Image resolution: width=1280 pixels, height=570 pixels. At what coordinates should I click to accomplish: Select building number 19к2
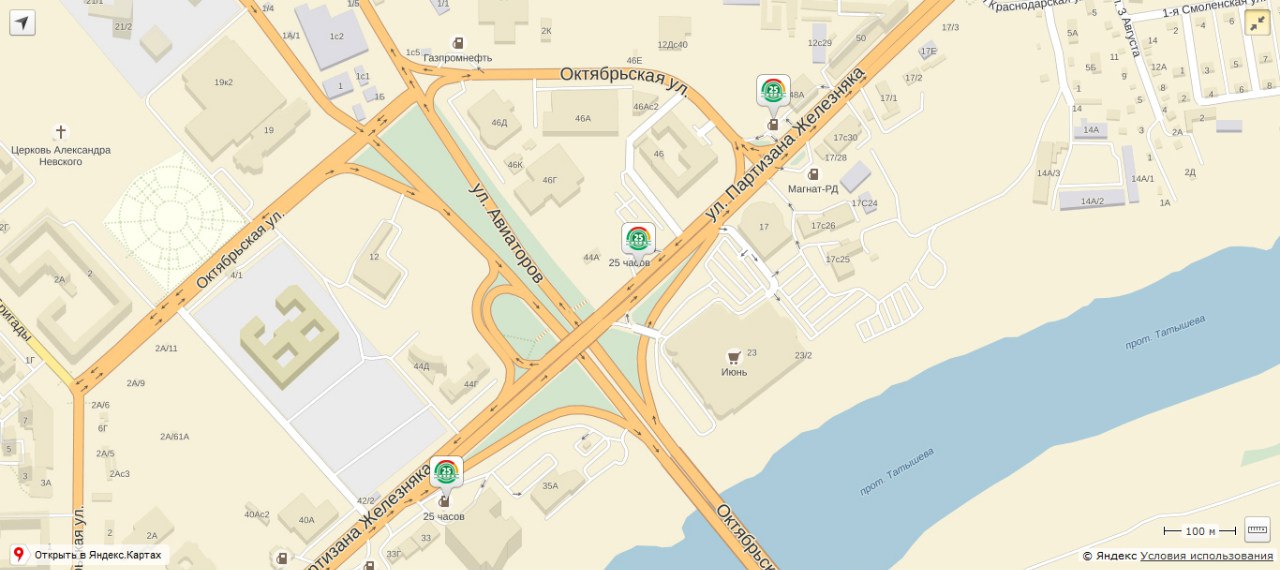click(x=223, y=82)
